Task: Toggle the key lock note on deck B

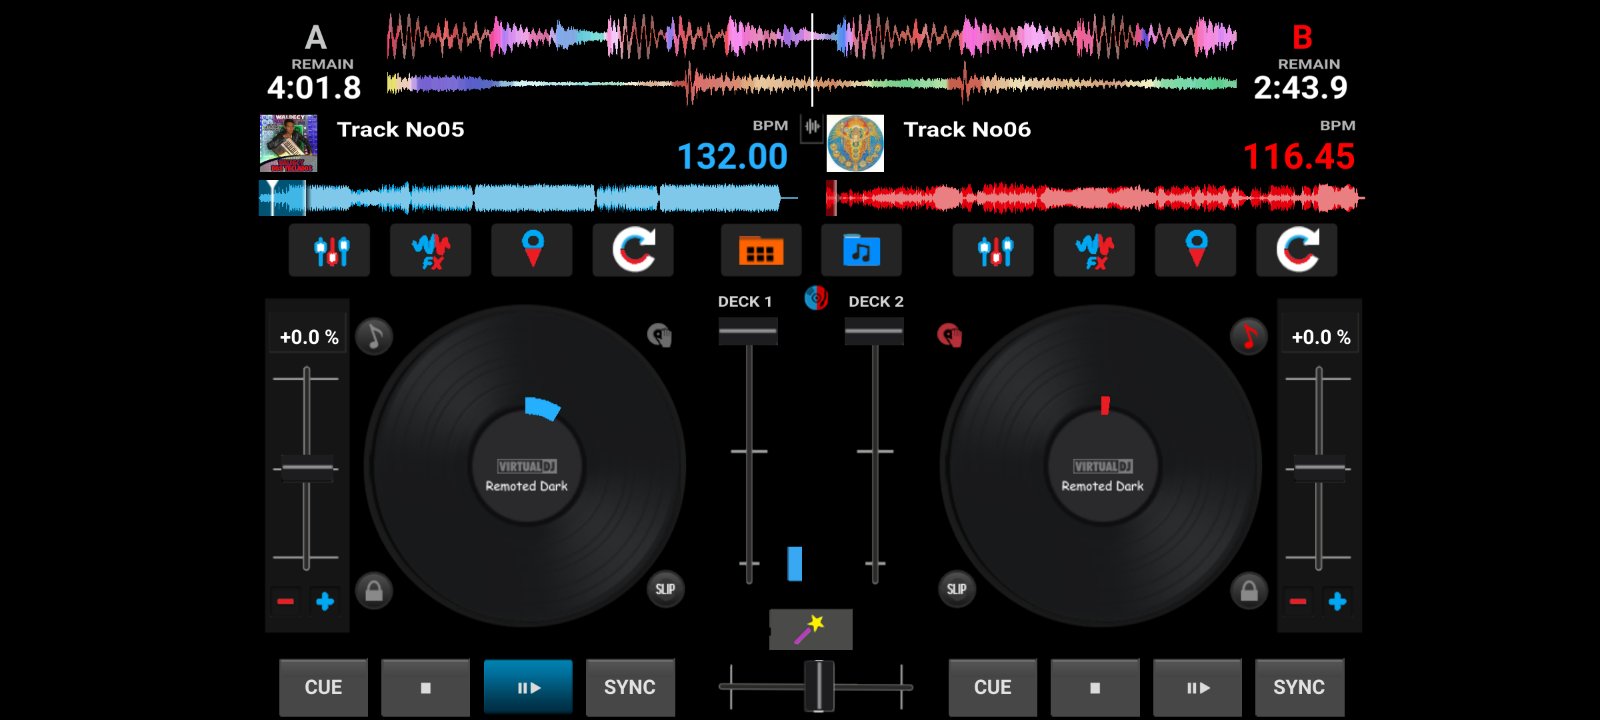Action: click(1248, 336)
